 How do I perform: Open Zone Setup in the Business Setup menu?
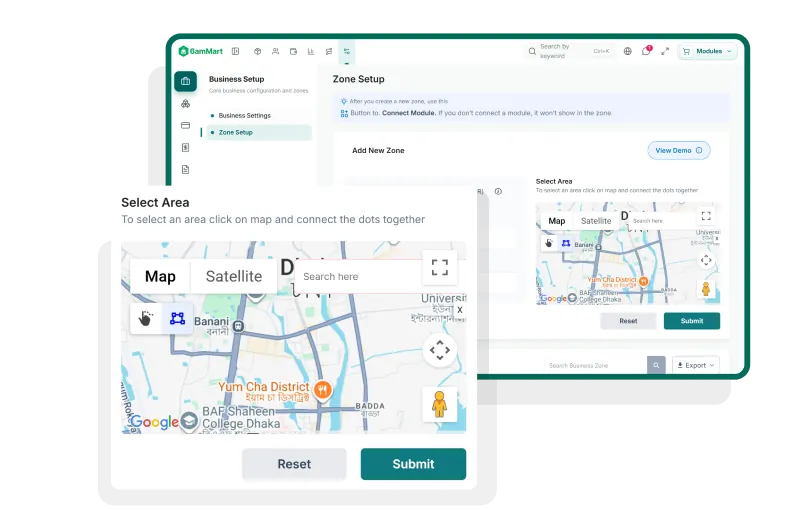click(259, 132)
